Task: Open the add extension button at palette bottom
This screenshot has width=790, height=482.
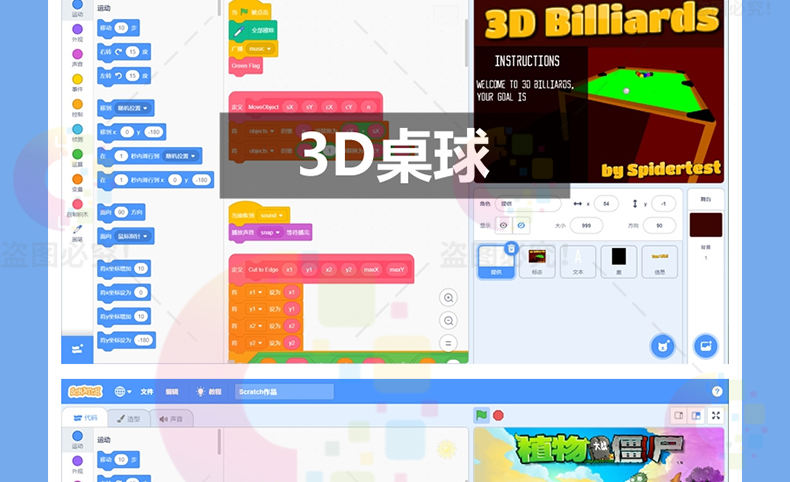Action: (77, 349)
